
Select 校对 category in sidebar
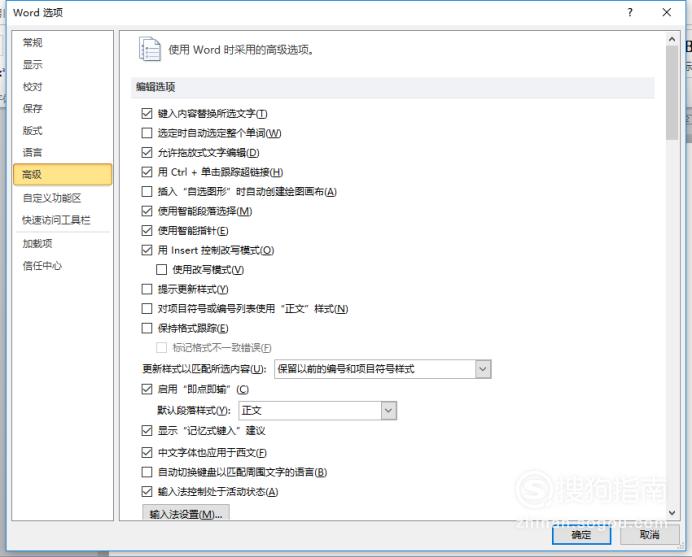pyautogui.click(x=62, y=87)
